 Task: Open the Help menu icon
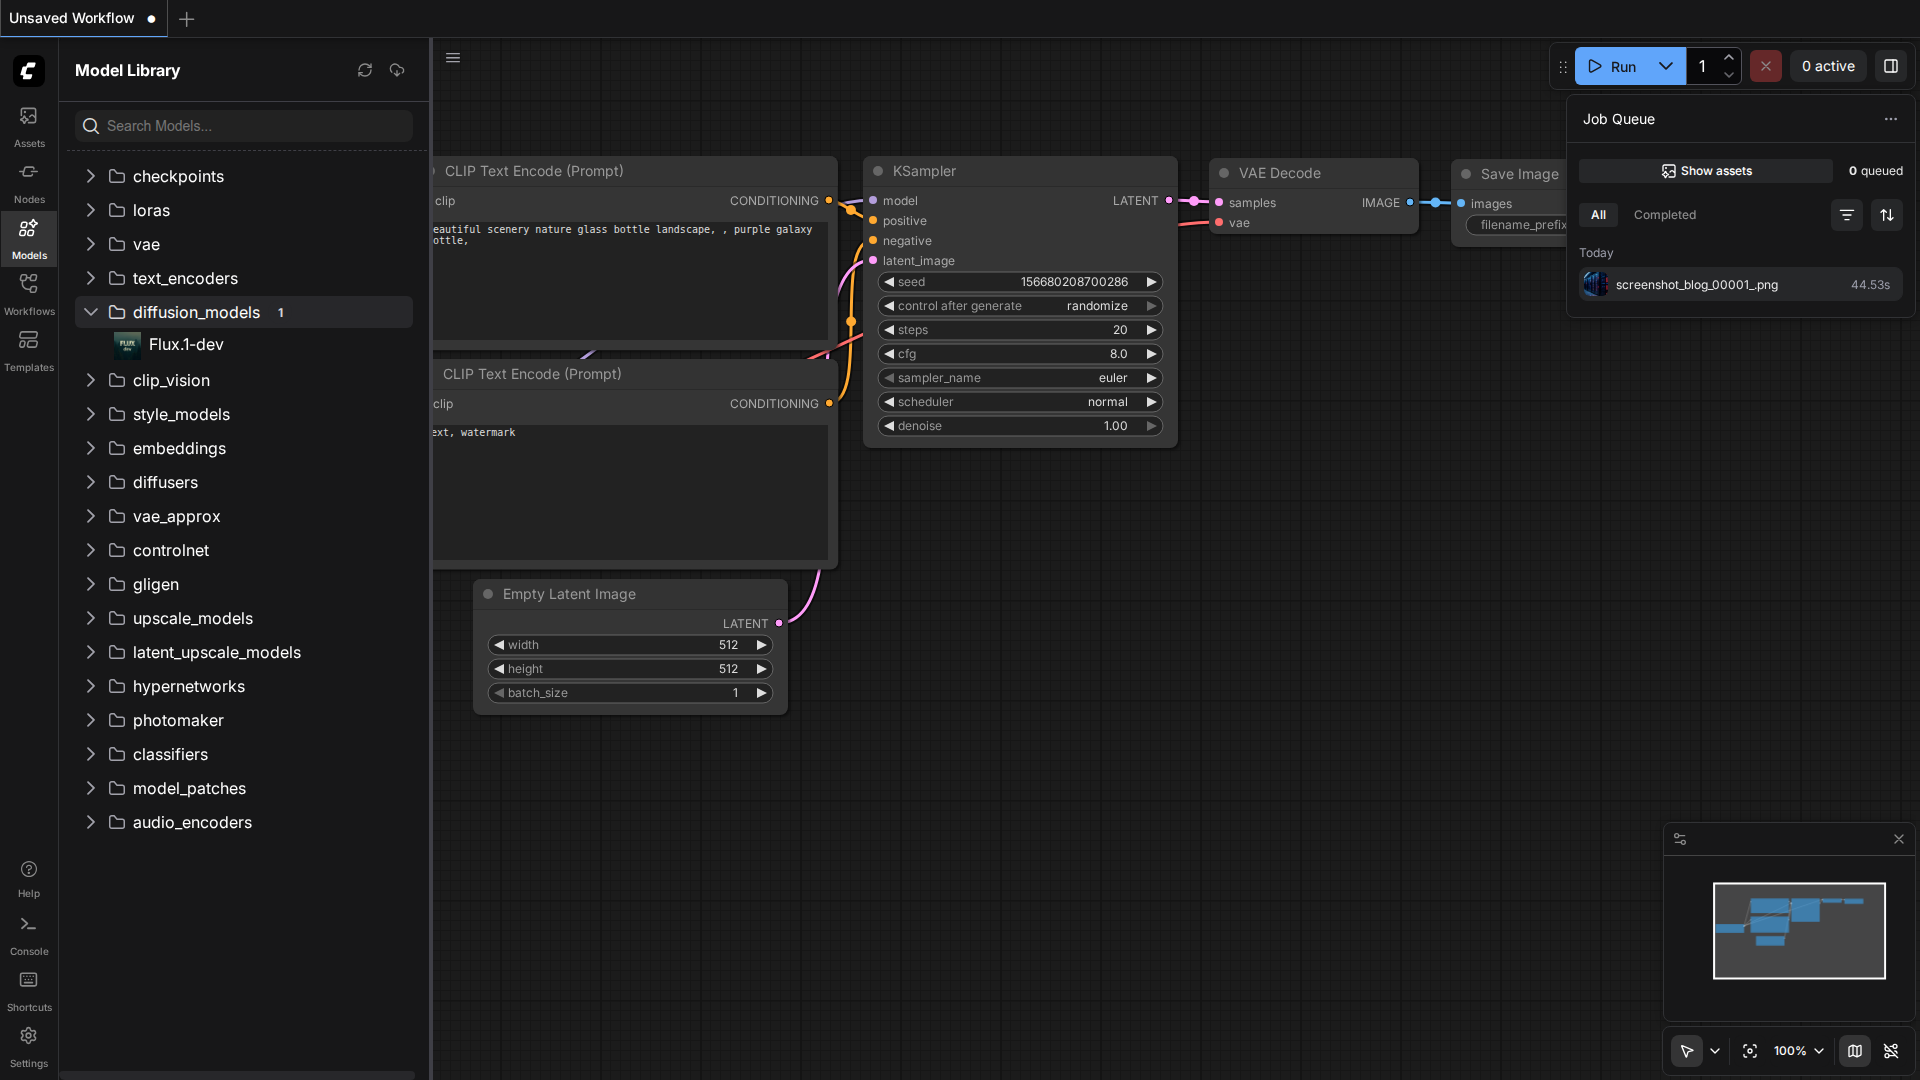click(x=29, y=878)
